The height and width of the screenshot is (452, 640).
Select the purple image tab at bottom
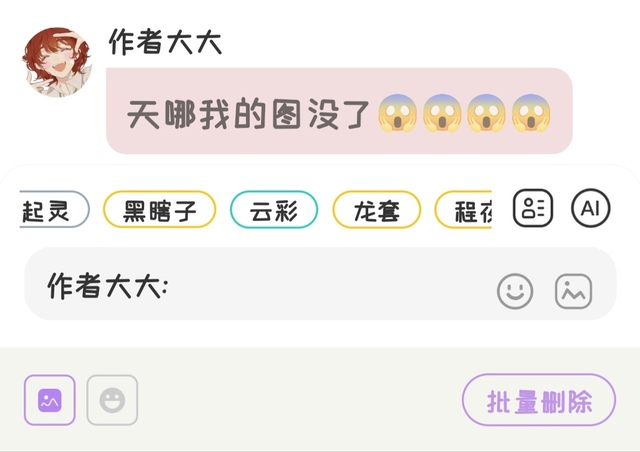click(x=50, y=400)
